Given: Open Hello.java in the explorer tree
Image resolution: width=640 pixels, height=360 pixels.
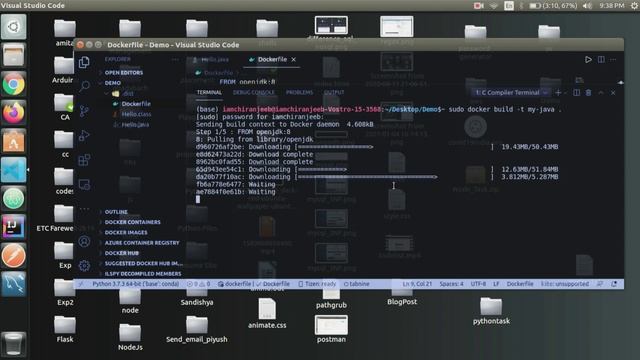Looking at the screenshot, I should [135, 124].
